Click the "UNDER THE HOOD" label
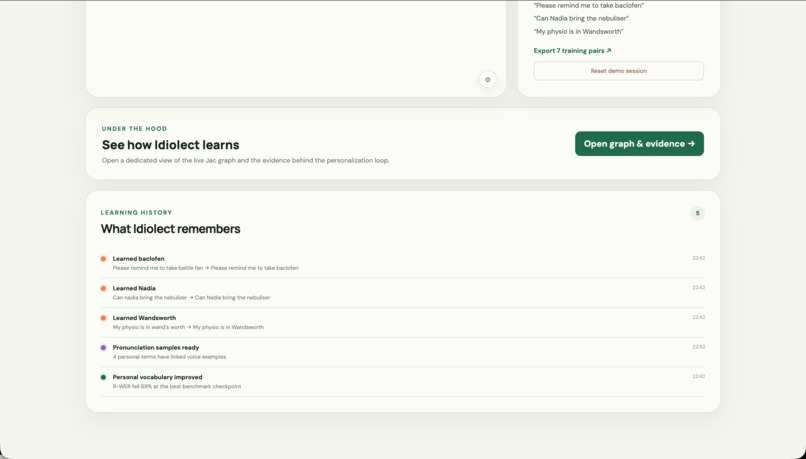Viewport: 806px width, 459px height. (134, 129)
